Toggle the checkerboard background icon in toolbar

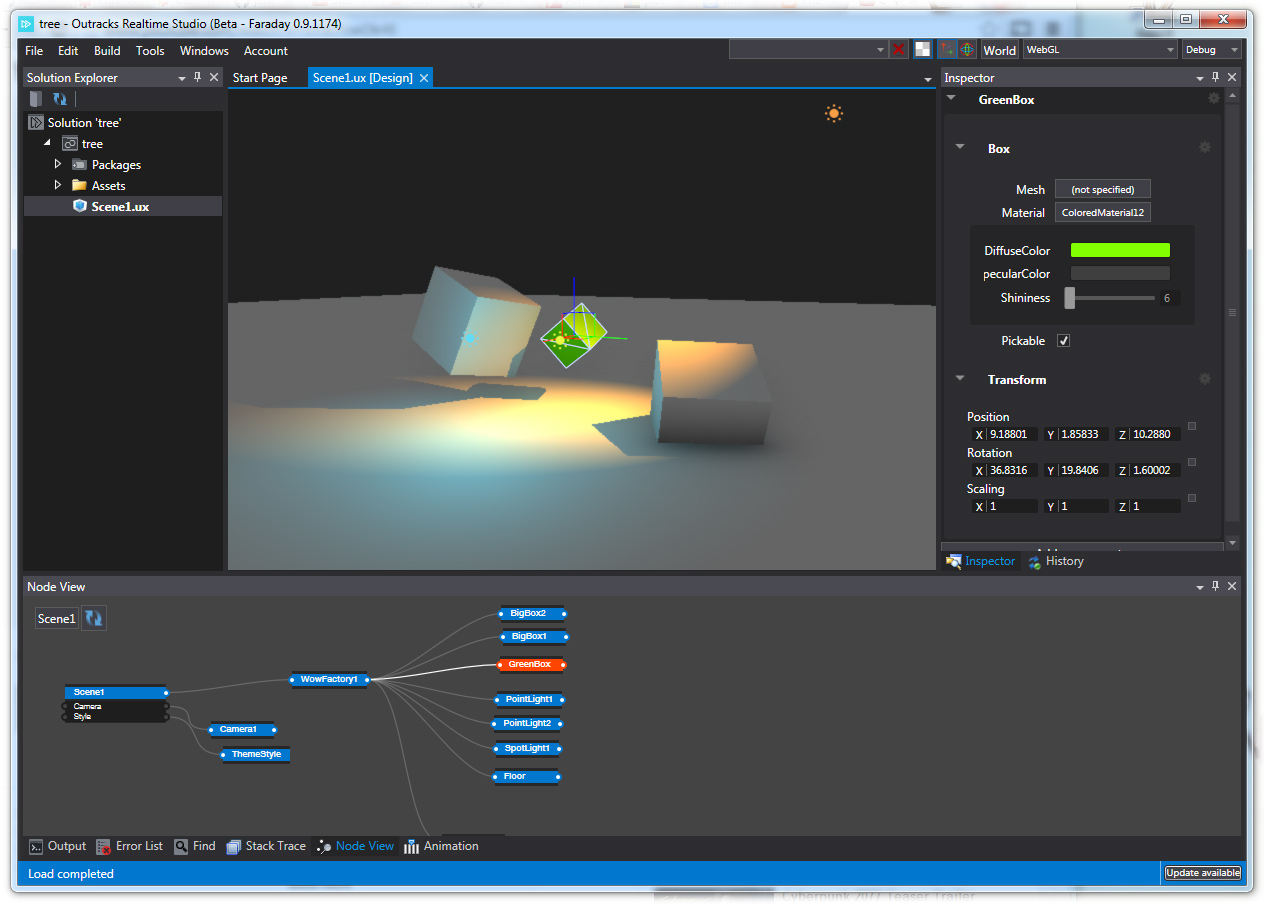[922, 50]
